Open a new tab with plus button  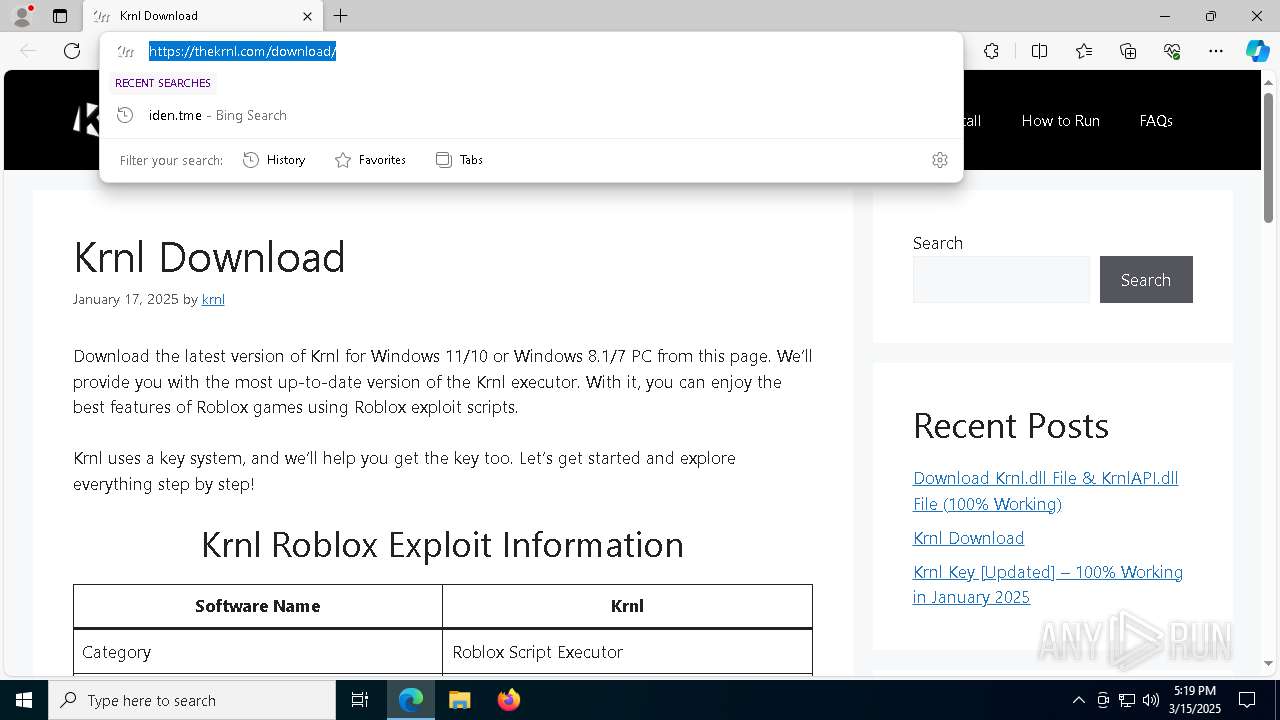pyautogui.click(x=341, y=16)
